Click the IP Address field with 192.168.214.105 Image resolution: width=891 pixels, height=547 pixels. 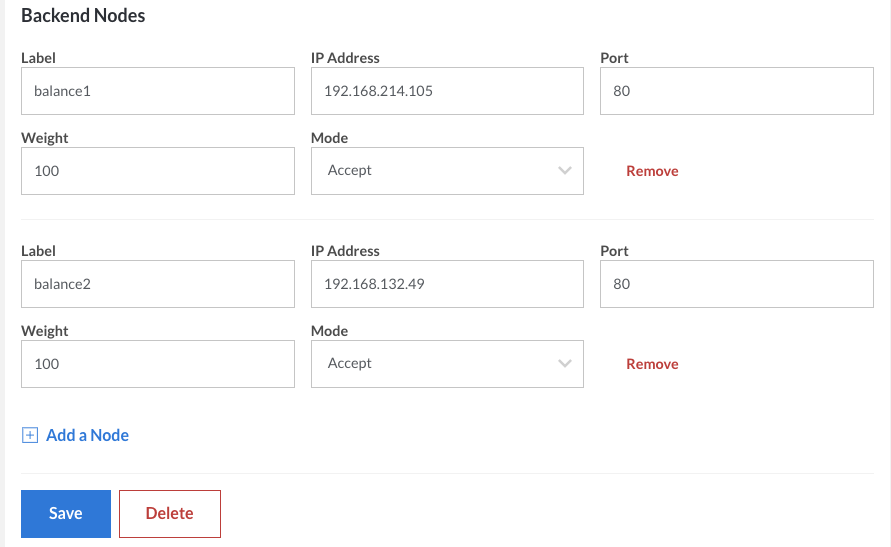pyautogui.click(x=447, y=91)
